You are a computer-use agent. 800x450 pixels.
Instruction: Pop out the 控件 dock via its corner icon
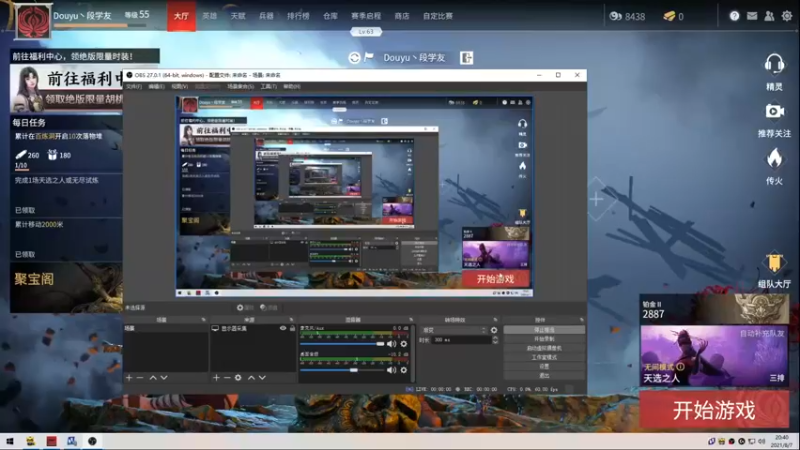(x=582, y=320)
